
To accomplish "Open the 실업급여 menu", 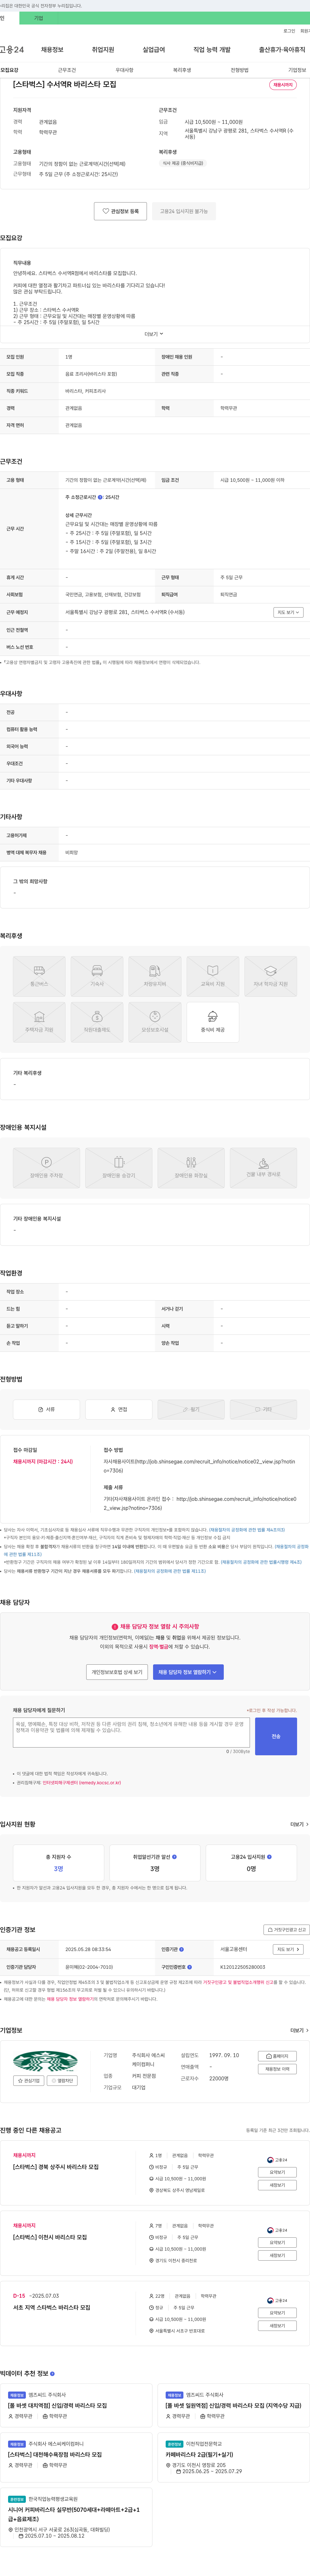I will click(x=154, y=50).
